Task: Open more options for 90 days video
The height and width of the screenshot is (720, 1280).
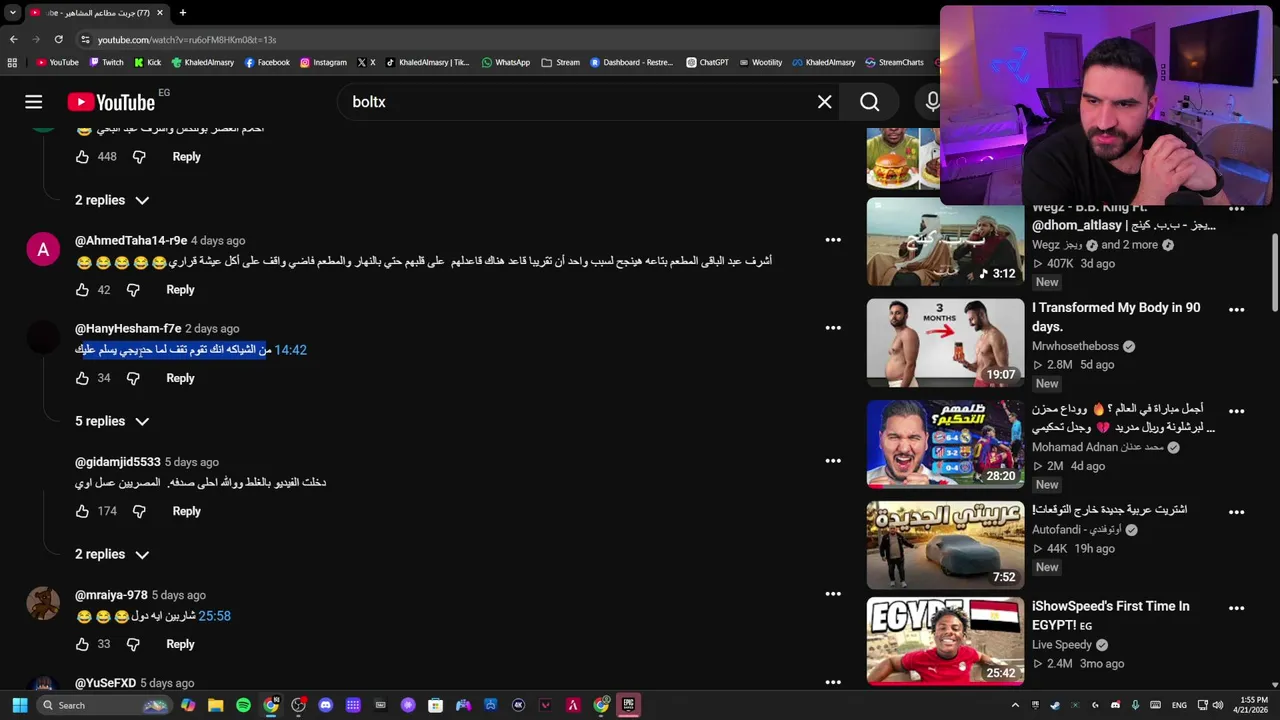Action: 1237,309
